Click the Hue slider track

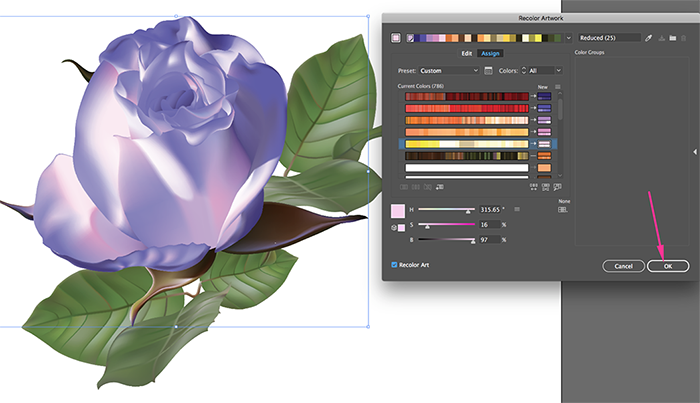tap(446, 209)
